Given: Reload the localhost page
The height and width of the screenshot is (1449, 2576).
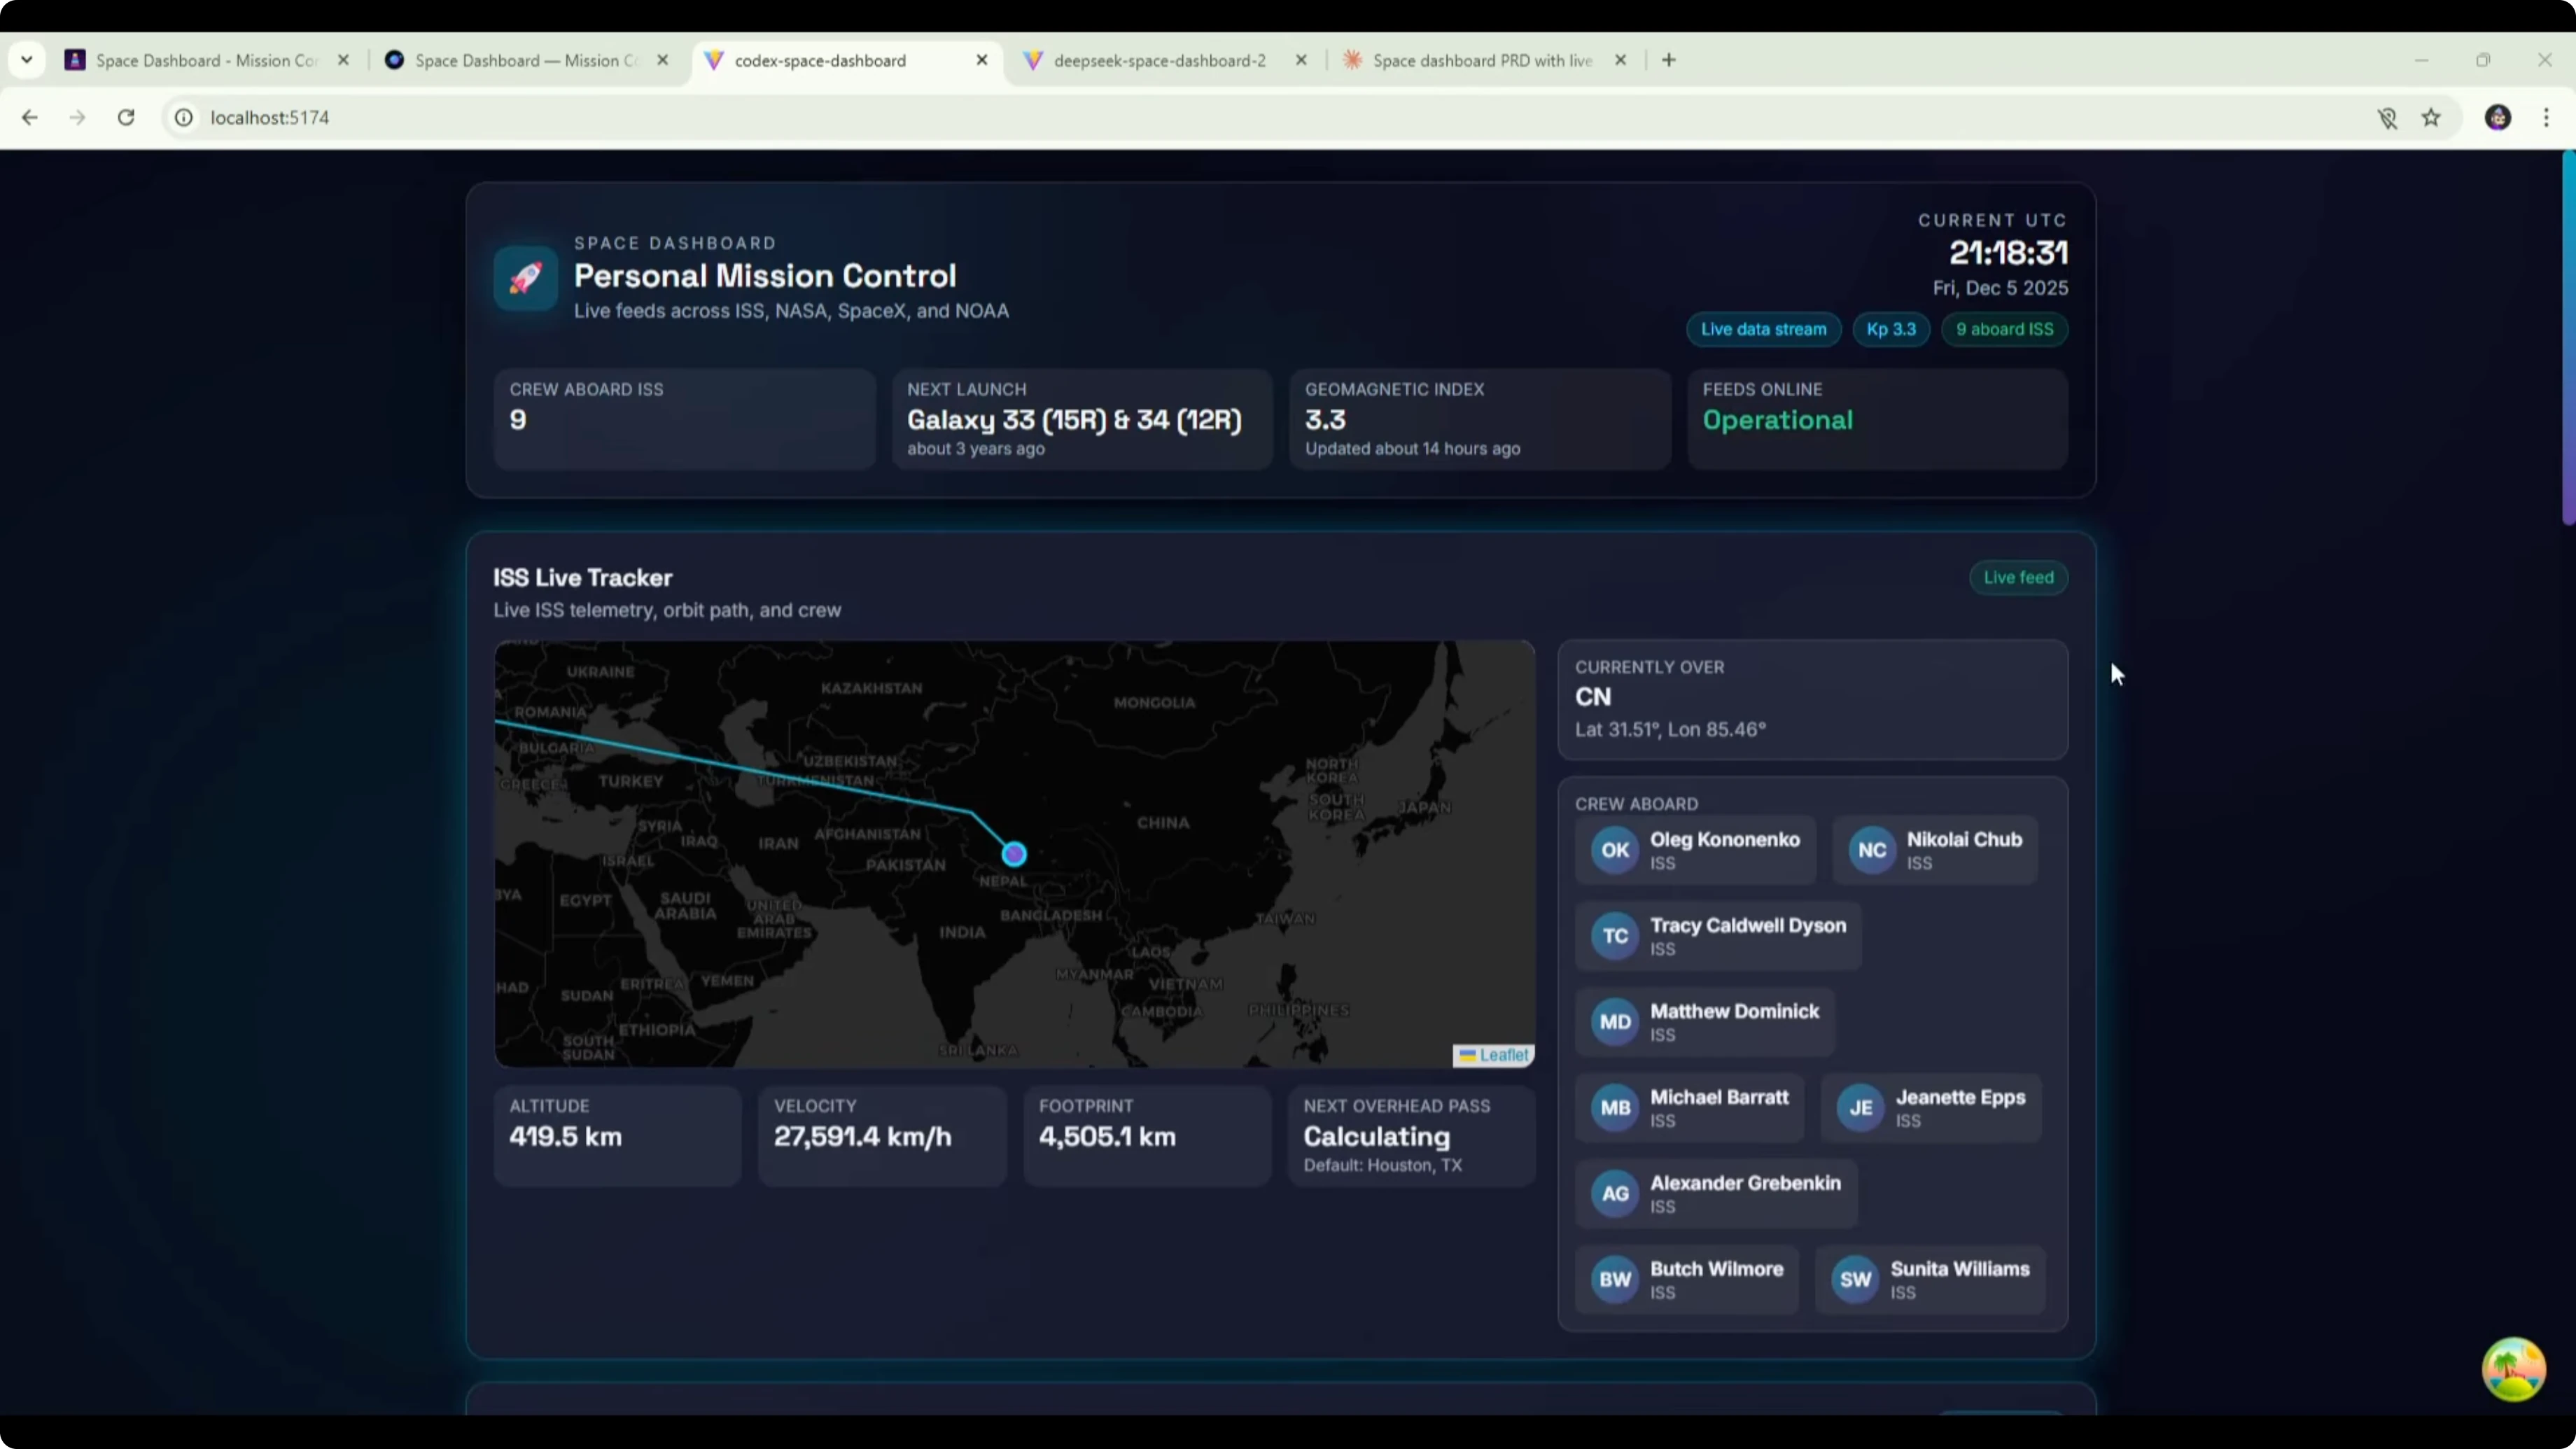Looking at the screenshot, I should coord(126,117).
